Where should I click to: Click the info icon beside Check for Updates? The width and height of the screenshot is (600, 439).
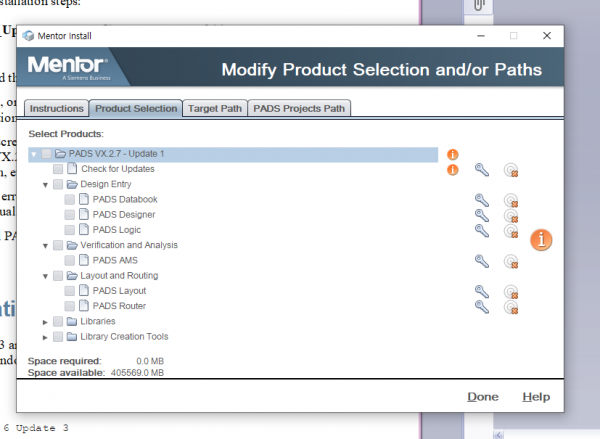(x=452, y=170)
